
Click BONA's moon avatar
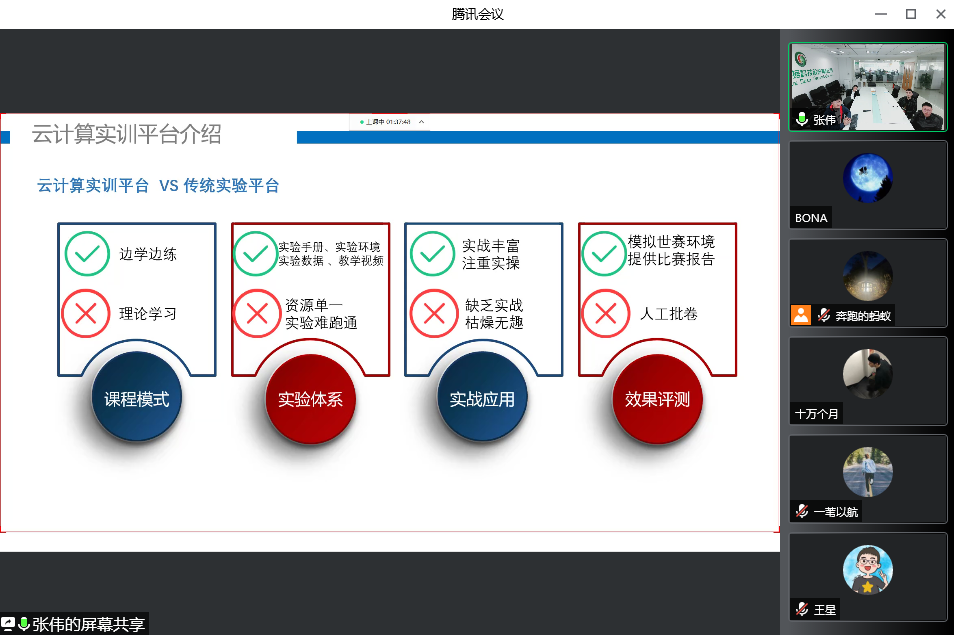pos(867,178)
